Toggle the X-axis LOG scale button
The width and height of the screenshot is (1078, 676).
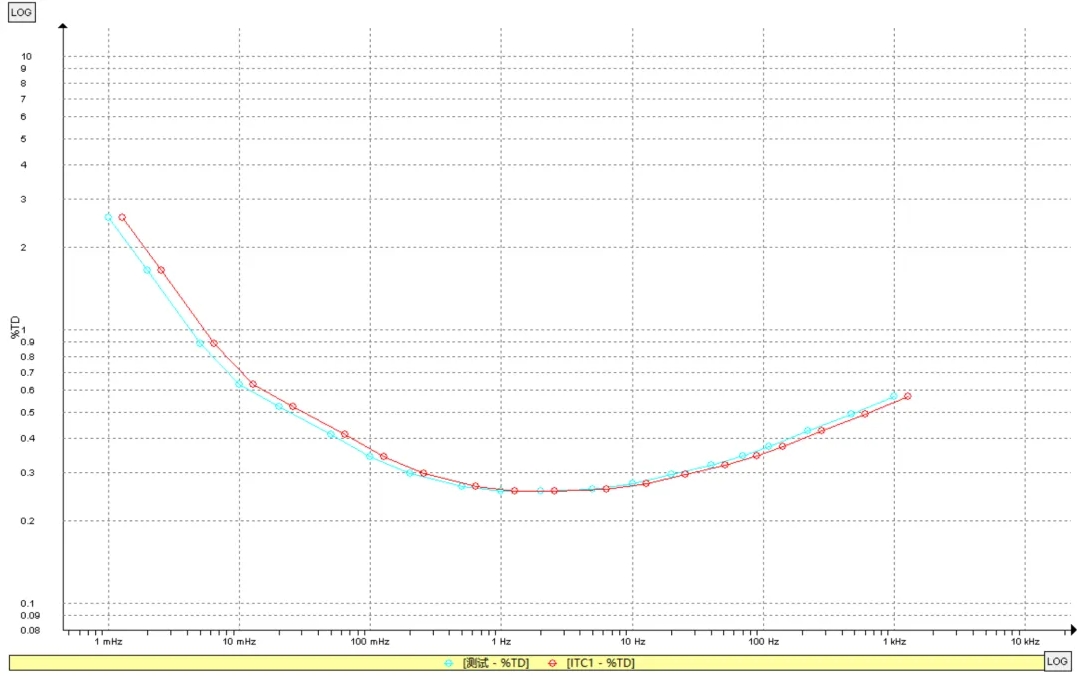(1057, 661)
